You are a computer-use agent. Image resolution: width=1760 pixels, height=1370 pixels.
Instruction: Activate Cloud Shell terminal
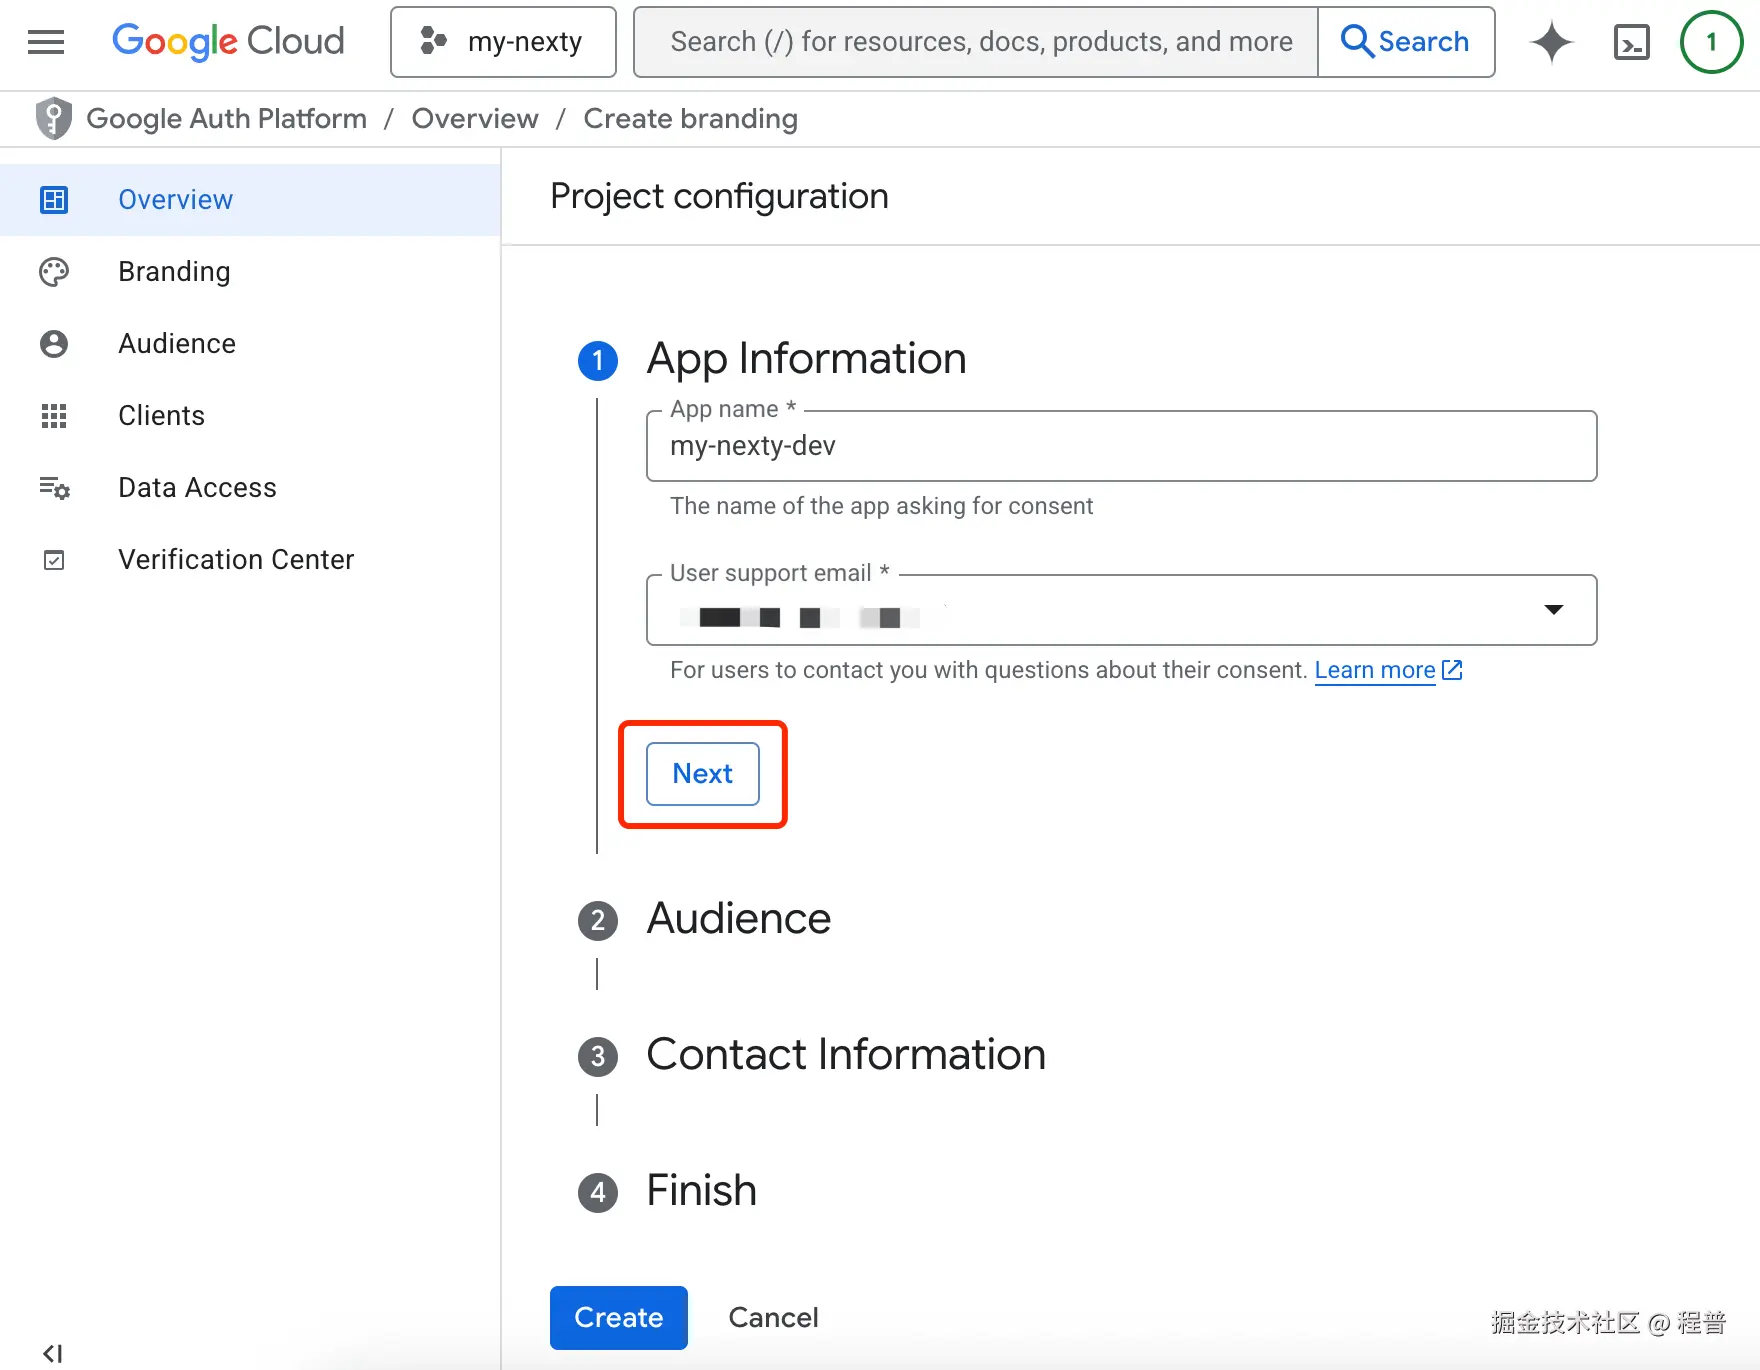(x=1631, y=42)
